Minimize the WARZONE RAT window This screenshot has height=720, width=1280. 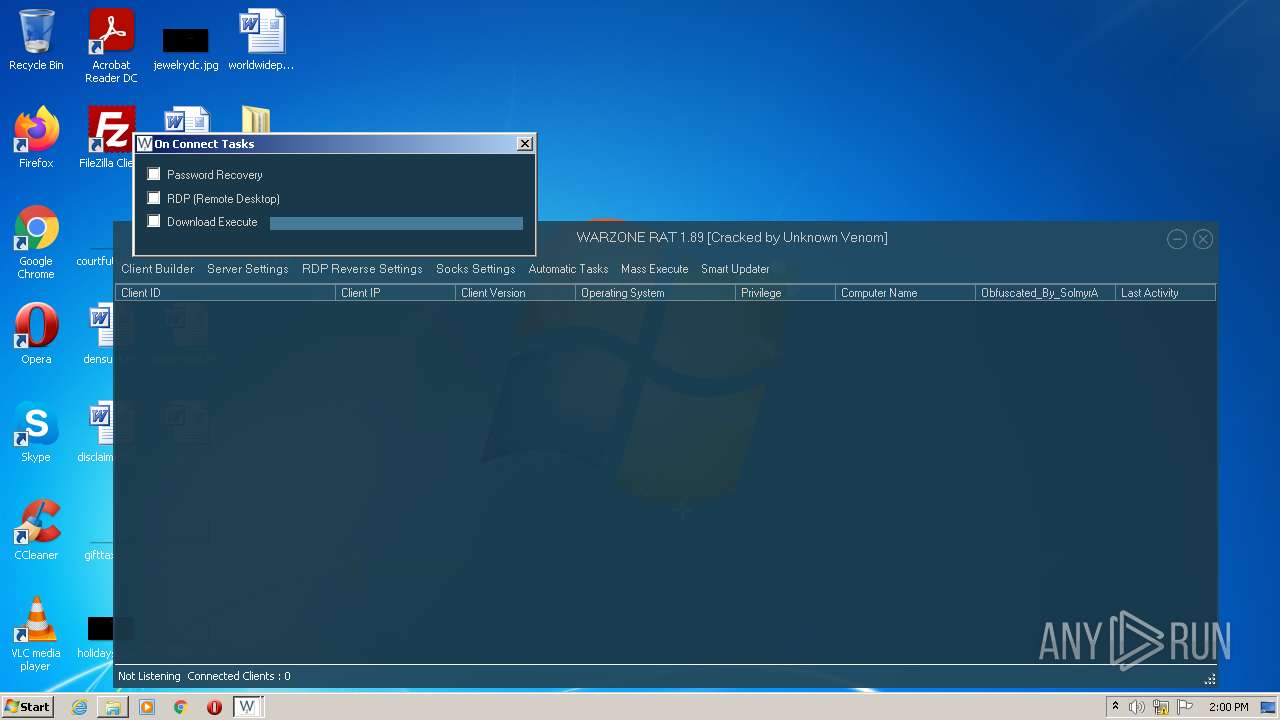point(1177,239)
